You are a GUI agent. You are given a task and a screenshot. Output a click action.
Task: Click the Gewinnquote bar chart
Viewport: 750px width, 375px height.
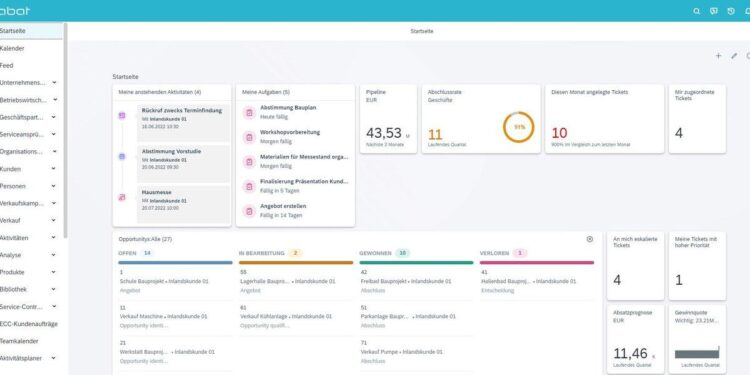(x=697, y=353)
